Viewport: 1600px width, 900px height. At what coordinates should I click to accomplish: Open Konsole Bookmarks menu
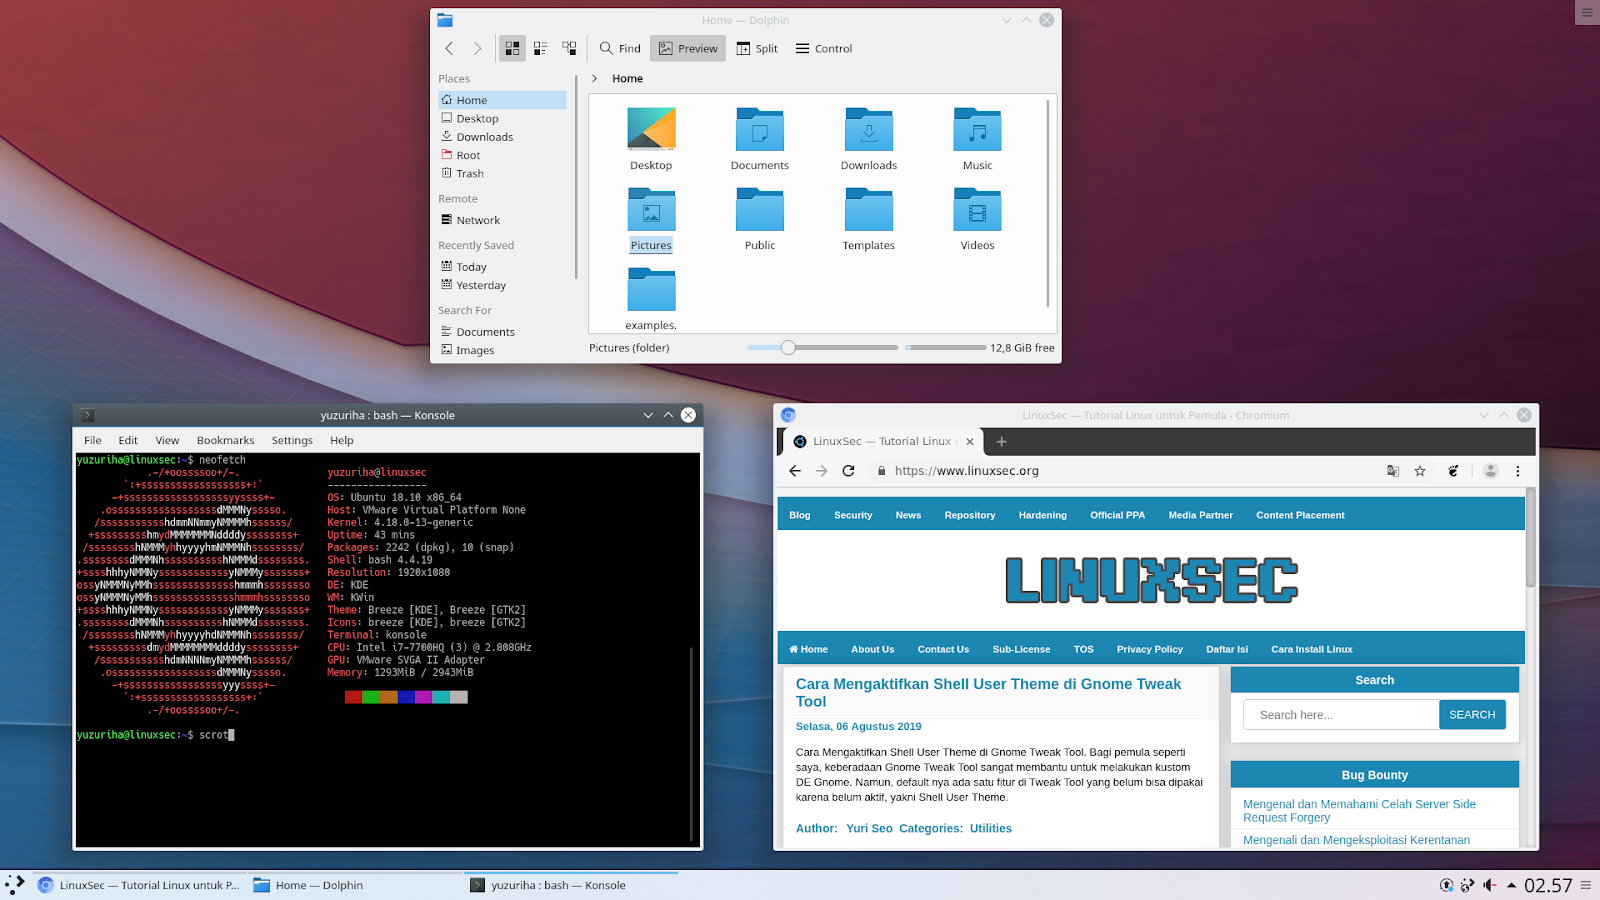point(225,440)
